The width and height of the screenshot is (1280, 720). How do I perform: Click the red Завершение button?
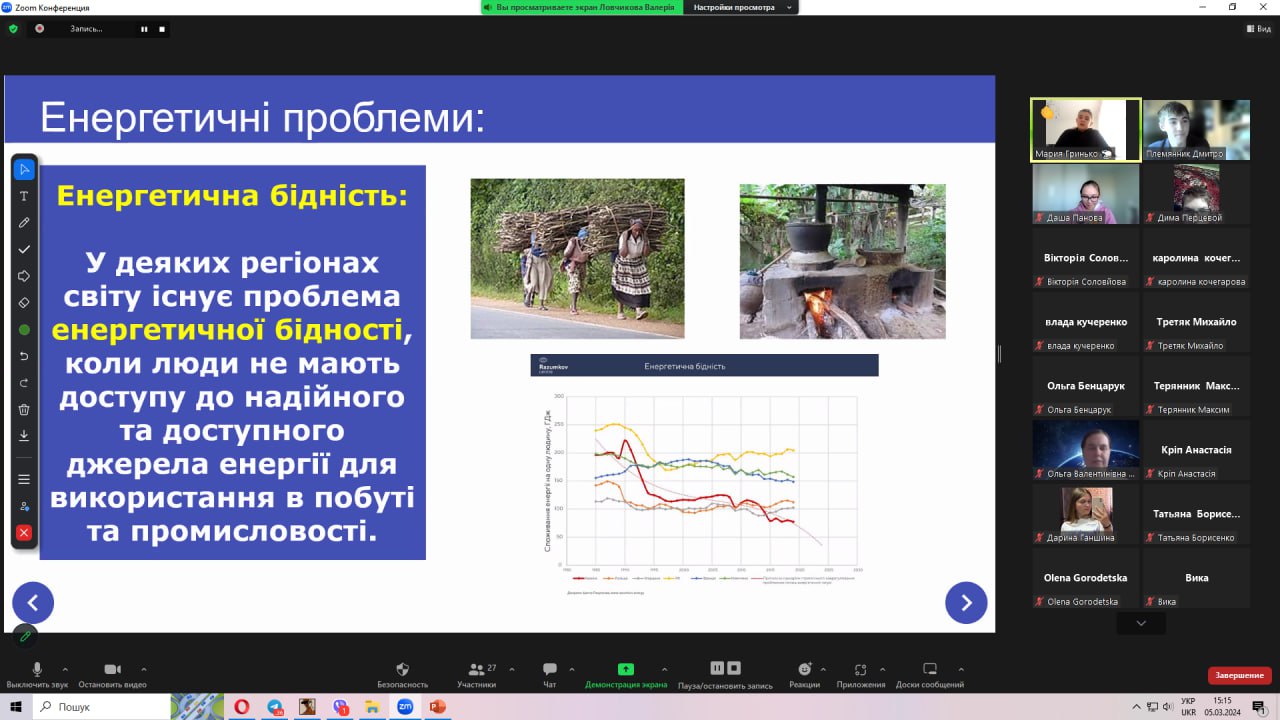click(x=1239, y=675)
